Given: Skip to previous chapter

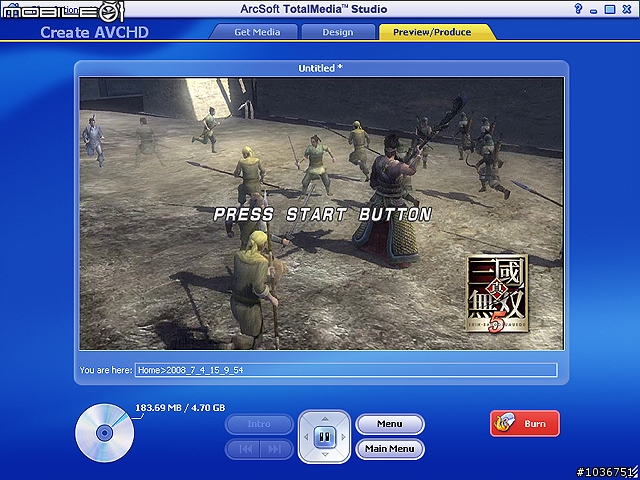Looking at the screenshot, I should 246,449.
